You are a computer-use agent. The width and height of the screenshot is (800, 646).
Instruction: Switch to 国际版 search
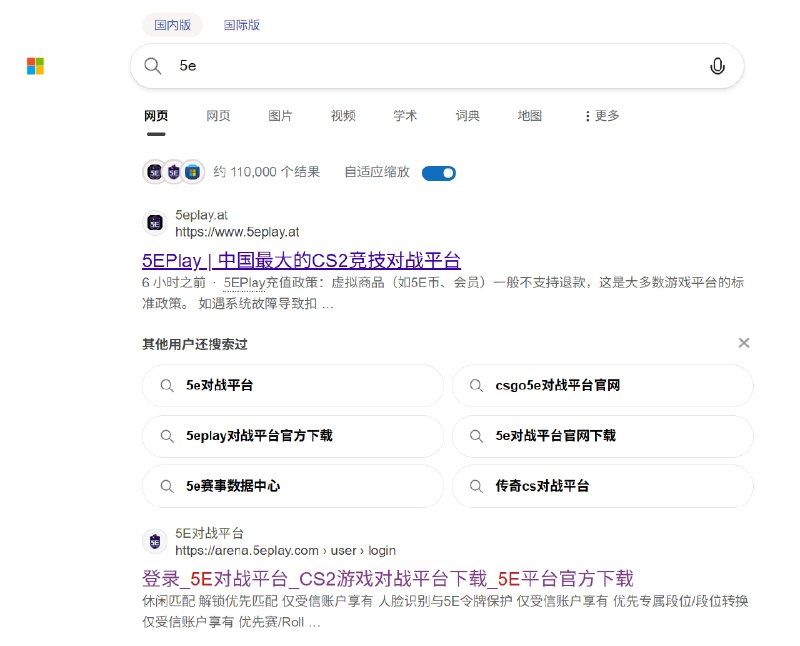[242, 25]
